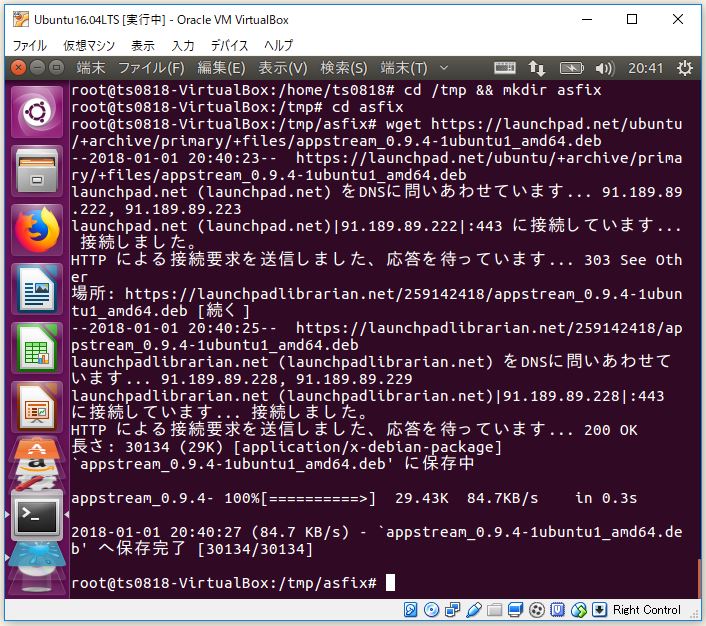The image size is (706, 626).
Task: Open the ファイル(F) terminal menu
Action: coord(151,68)
